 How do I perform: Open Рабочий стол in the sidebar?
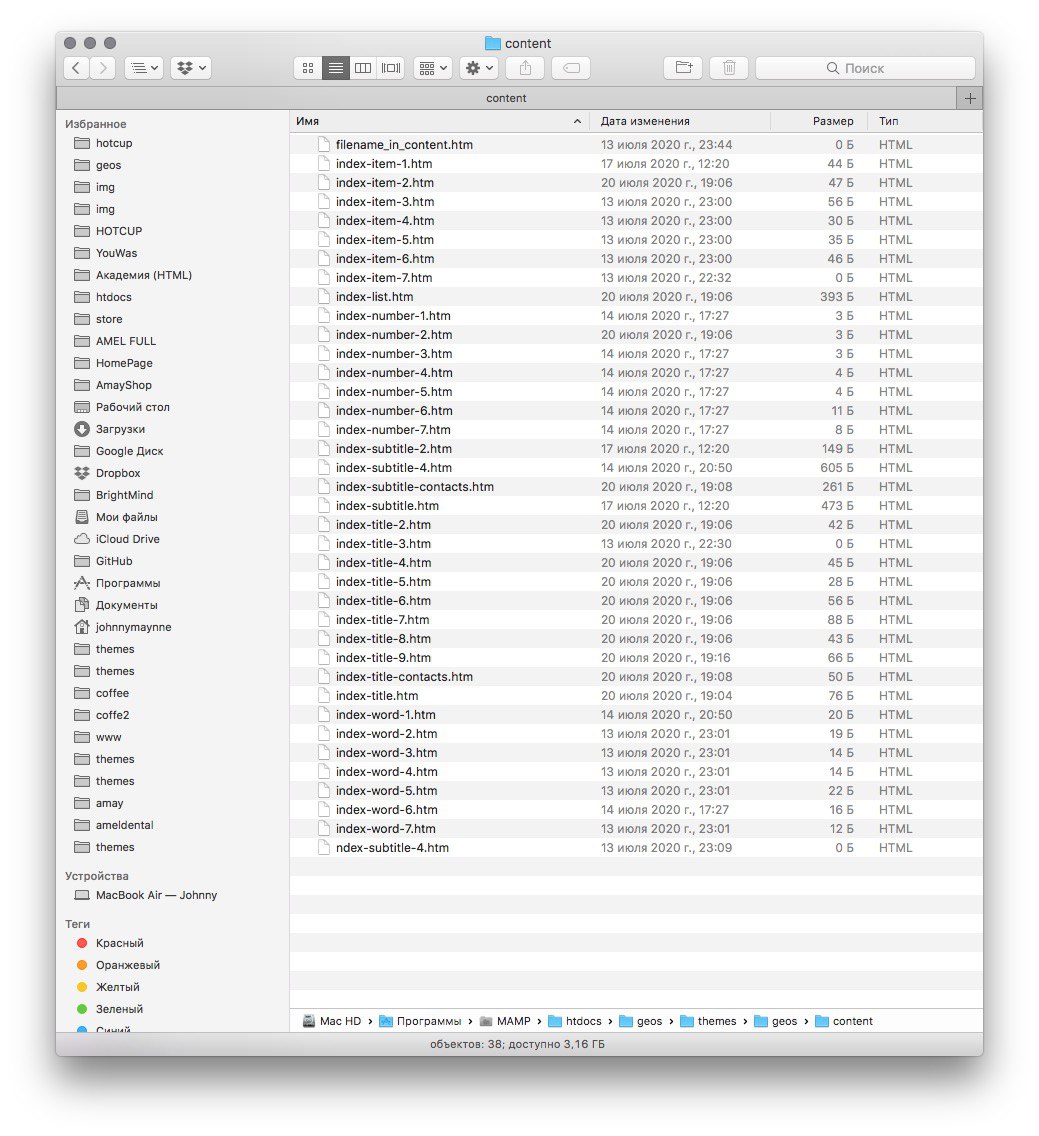[133, 407]
